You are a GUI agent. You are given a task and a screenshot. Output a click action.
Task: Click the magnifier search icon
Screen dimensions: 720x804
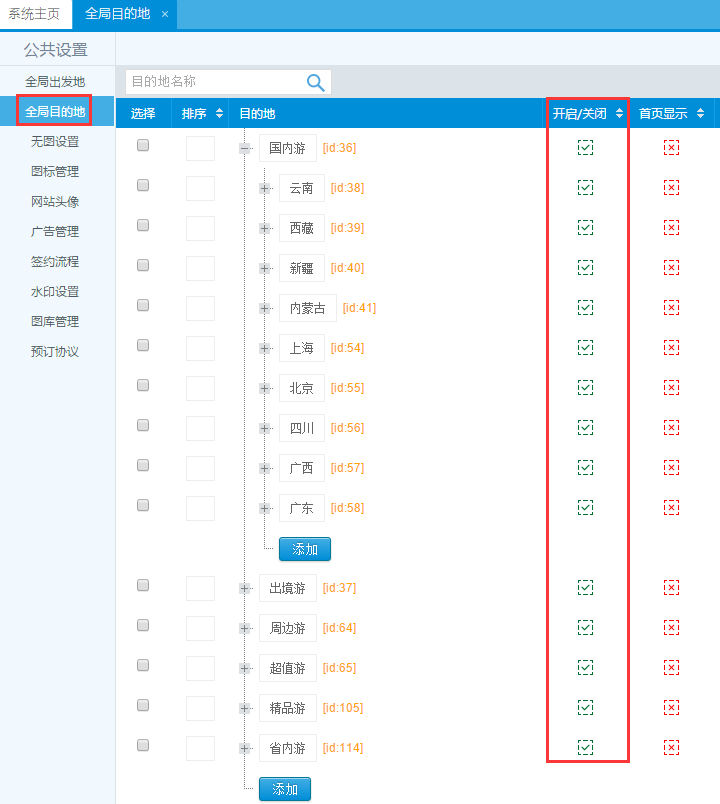(x=316, y=83)
